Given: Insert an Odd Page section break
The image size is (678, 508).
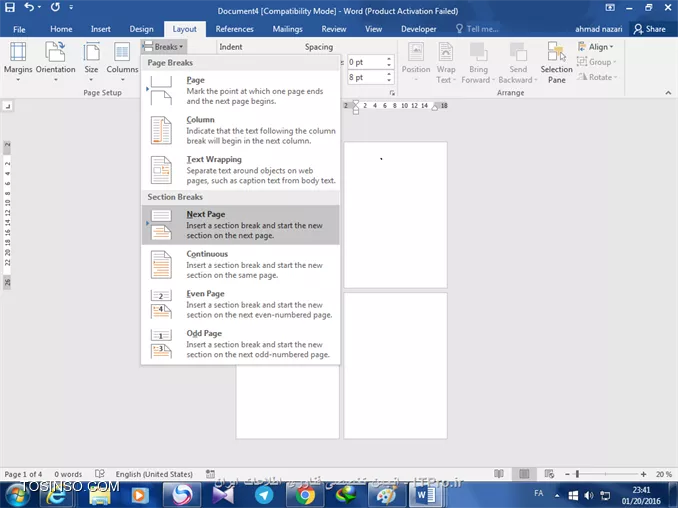Looking at the screenshot, I should 240,344.
